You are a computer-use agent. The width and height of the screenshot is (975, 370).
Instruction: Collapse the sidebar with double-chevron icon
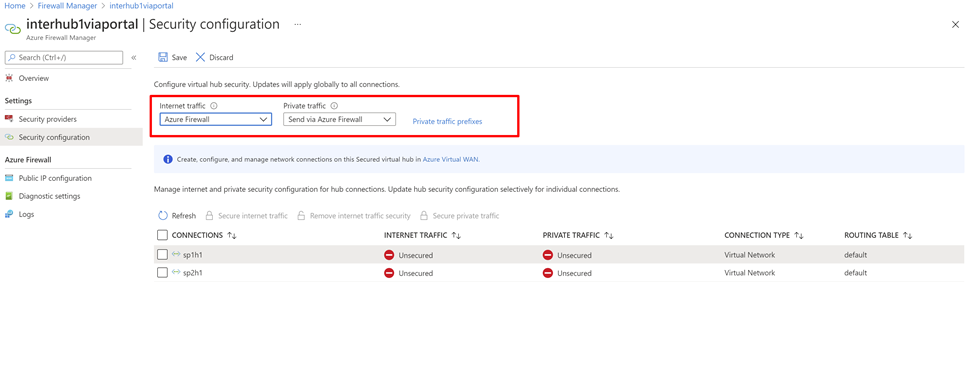coord(134,58)
